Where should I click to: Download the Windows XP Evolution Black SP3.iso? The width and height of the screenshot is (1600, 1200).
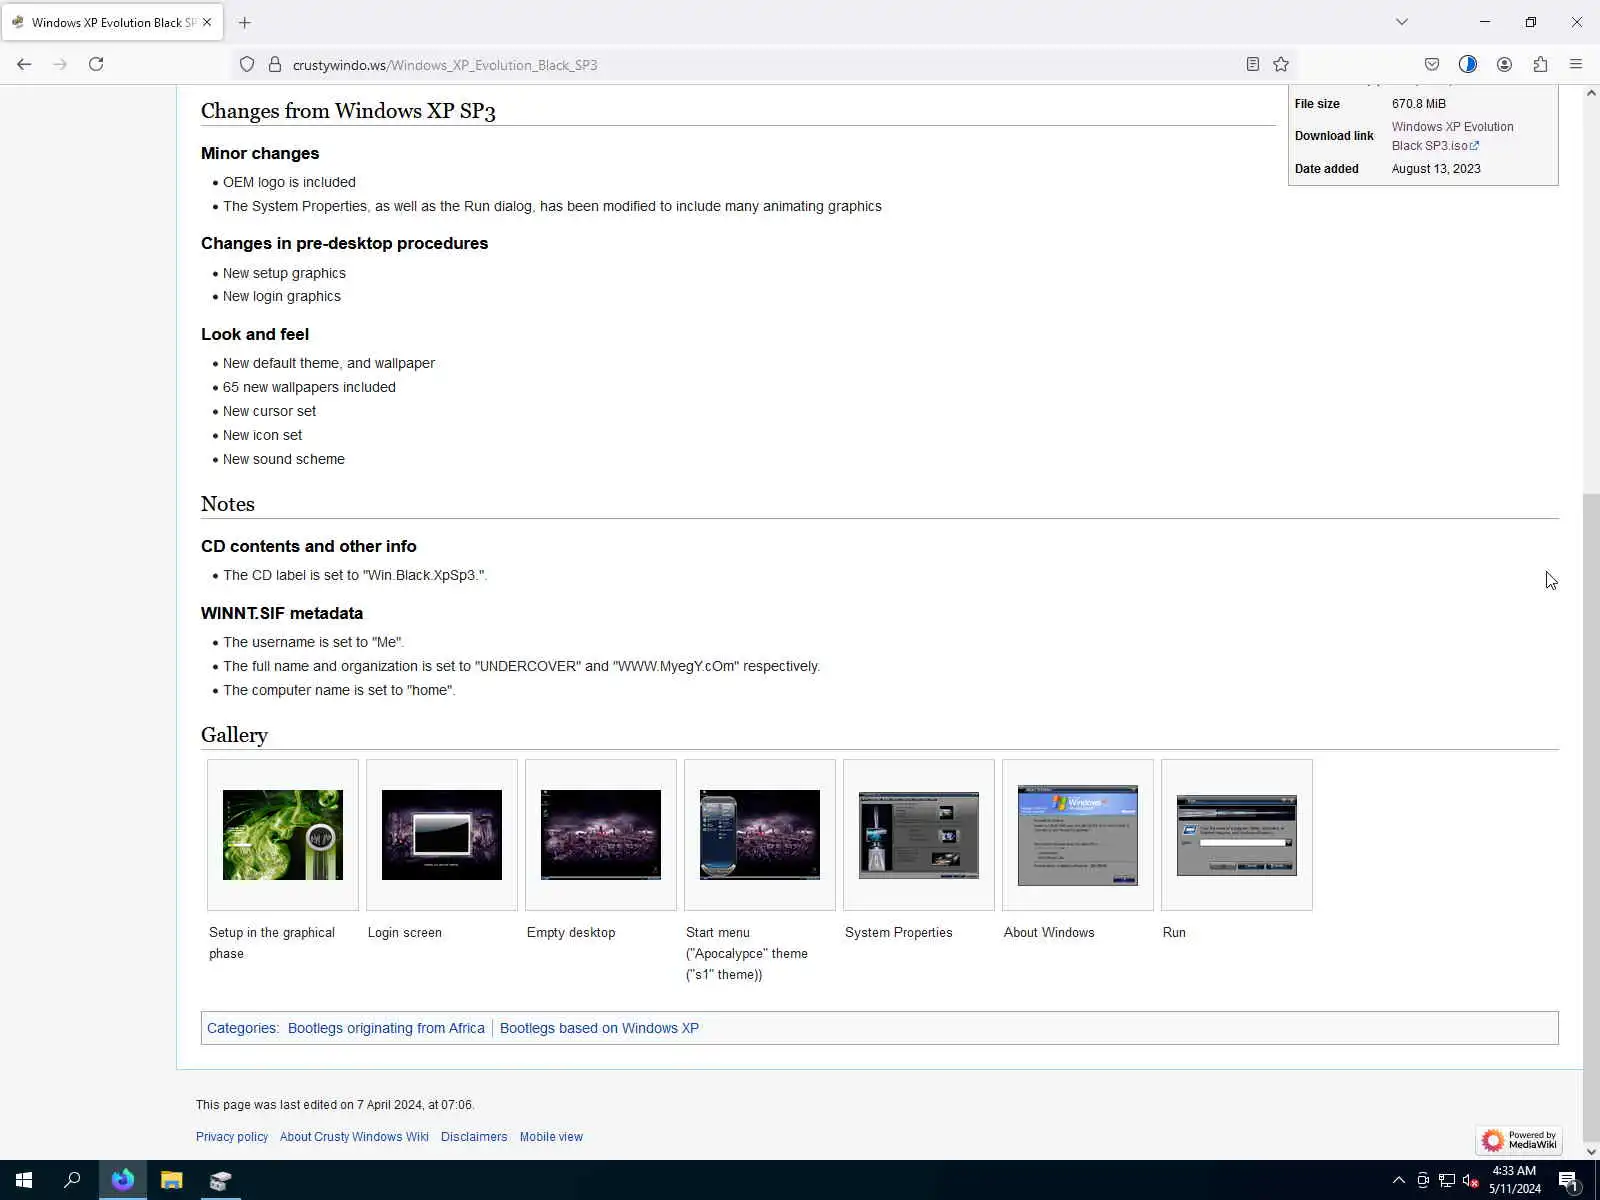[x=1452, y=136]
